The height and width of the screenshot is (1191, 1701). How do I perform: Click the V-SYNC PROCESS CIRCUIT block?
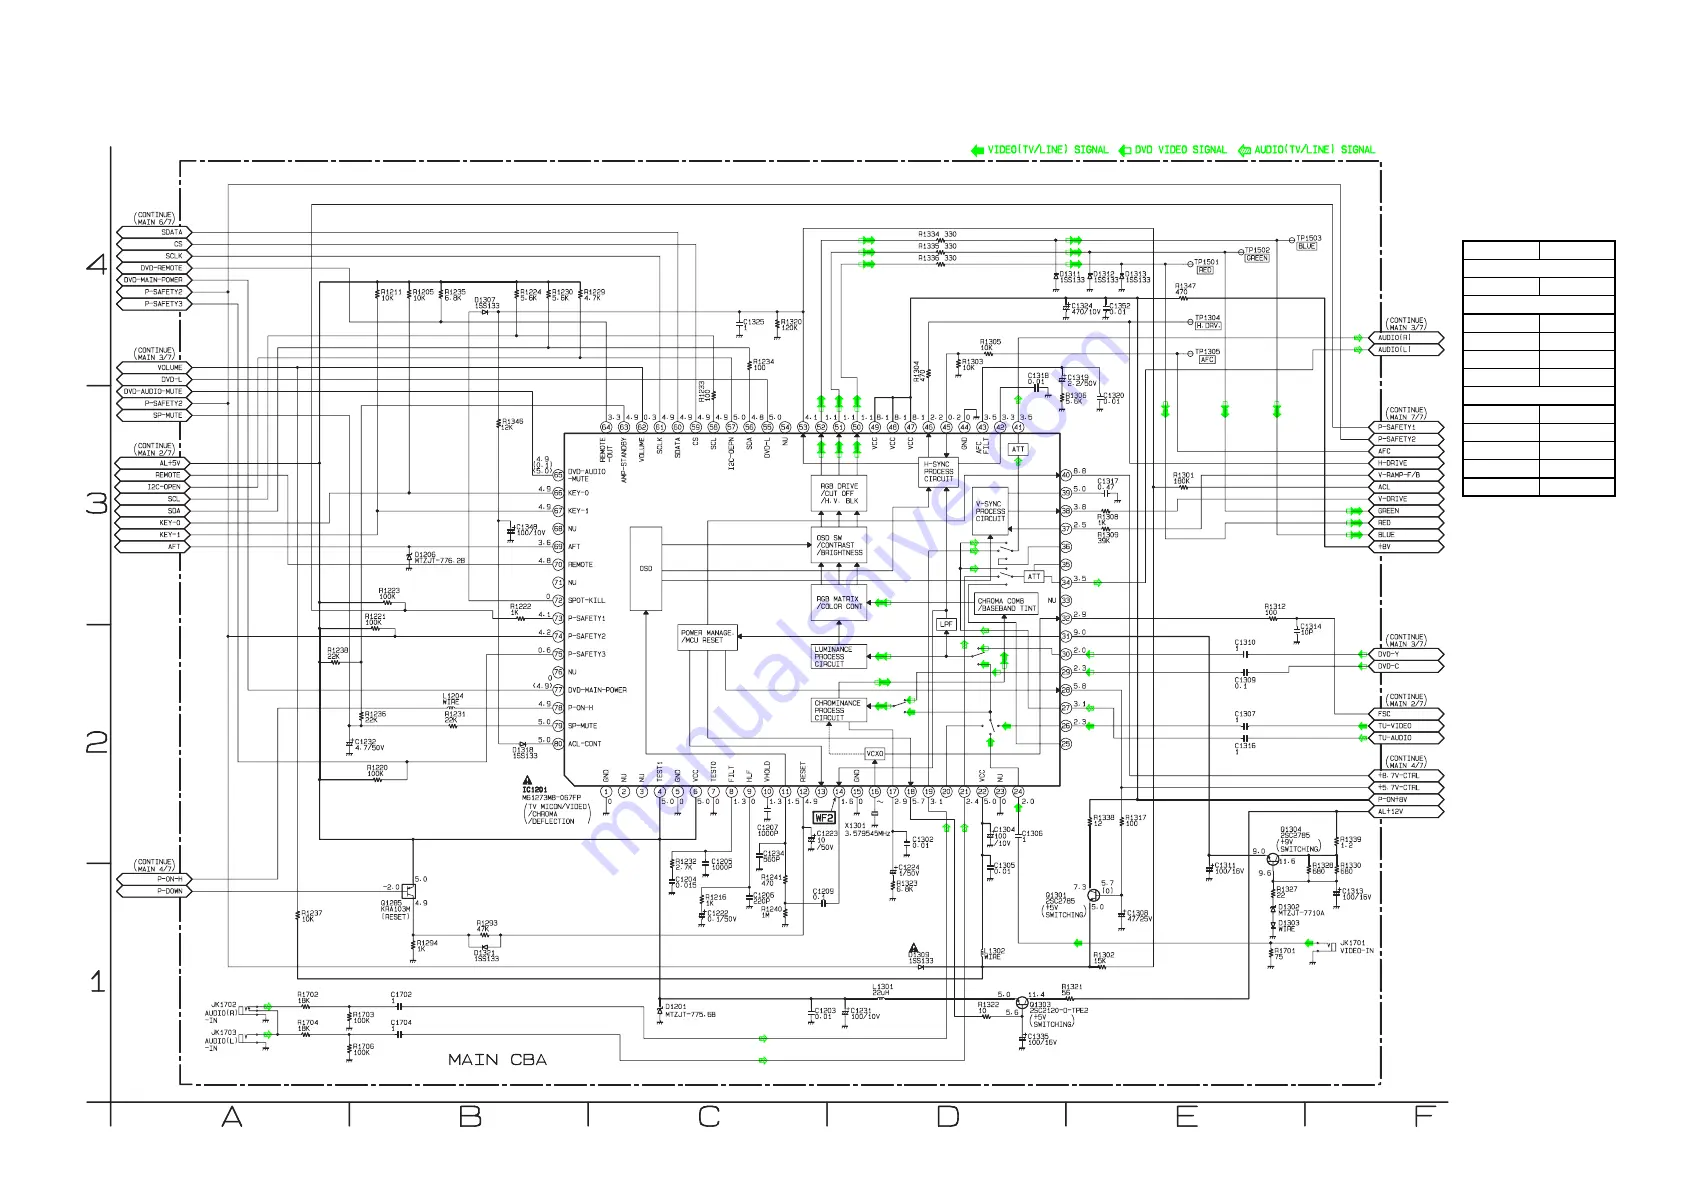990,512
